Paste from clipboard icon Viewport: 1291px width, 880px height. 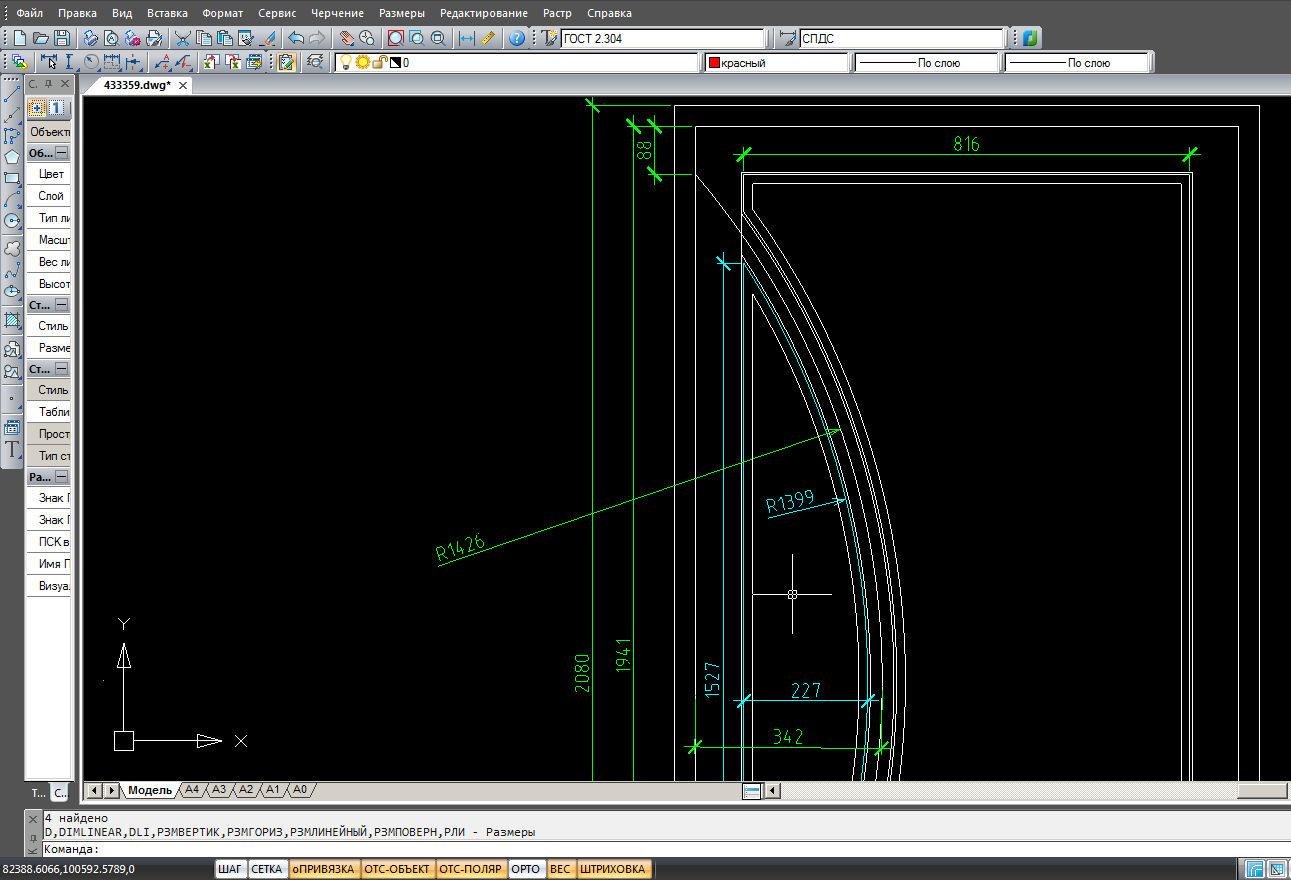tap(225, 38)
